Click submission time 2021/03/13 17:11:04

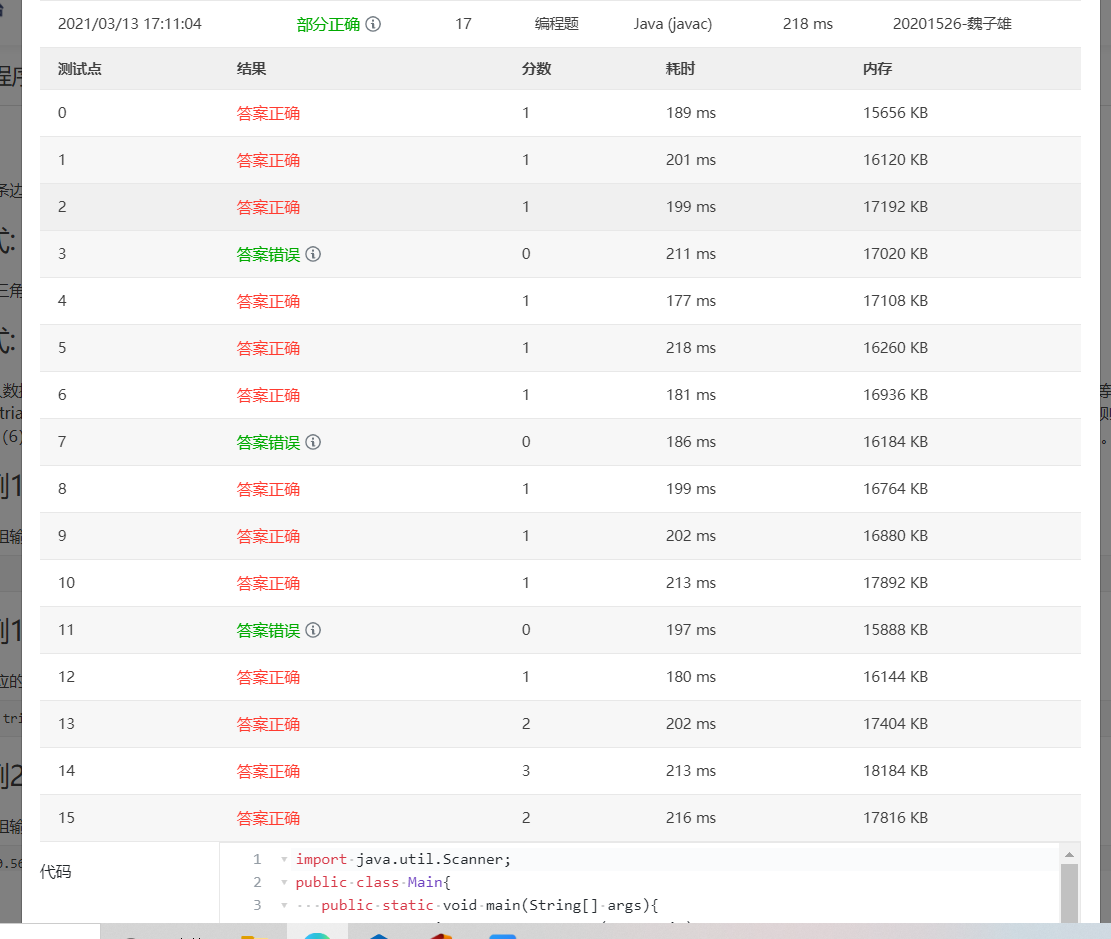[130, 24]
